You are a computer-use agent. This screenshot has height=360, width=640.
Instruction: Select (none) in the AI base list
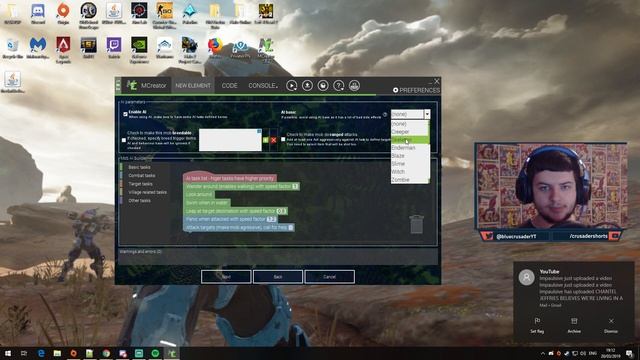(x=410, y=124)
